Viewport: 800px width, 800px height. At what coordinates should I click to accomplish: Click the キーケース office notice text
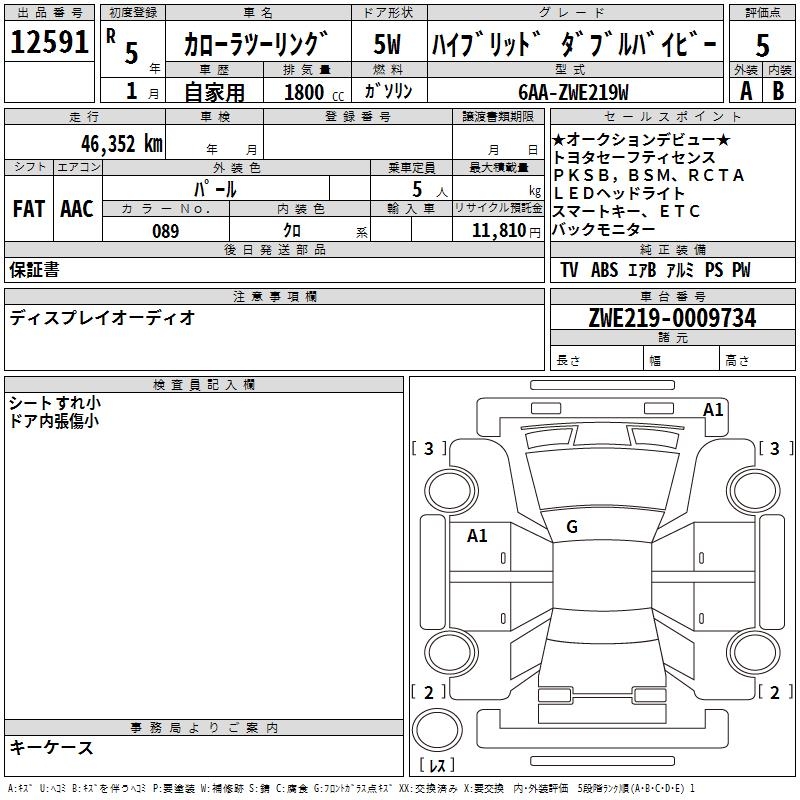(52, 748)
